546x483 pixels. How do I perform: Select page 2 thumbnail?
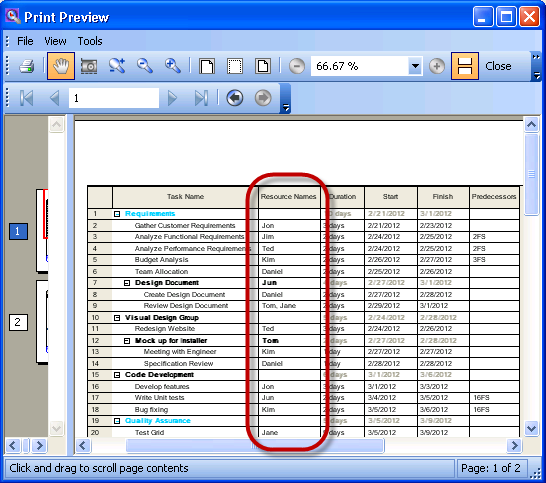click(42, 322)
